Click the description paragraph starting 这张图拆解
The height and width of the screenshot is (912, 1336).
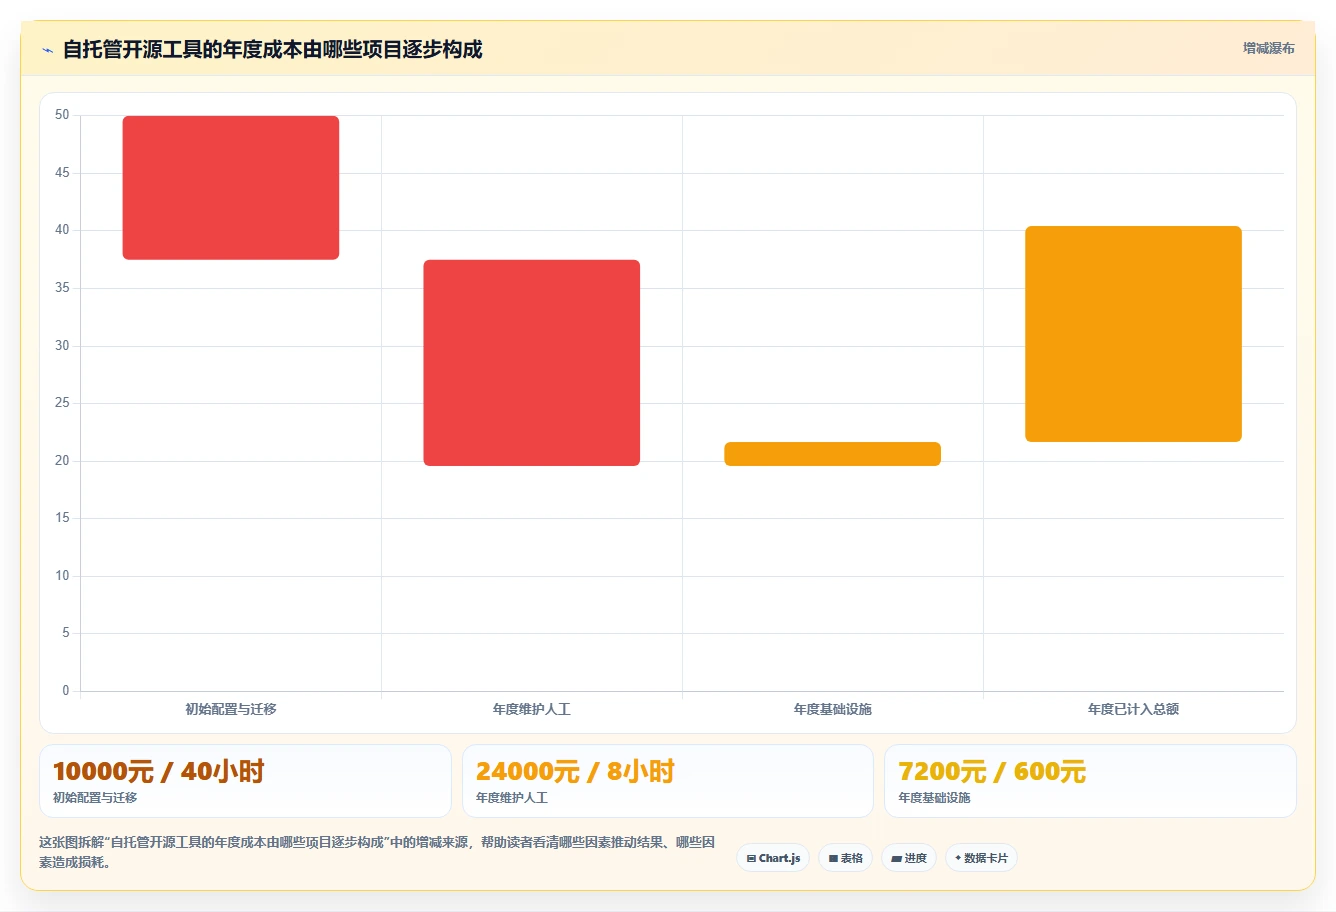(x=377, y=852)
